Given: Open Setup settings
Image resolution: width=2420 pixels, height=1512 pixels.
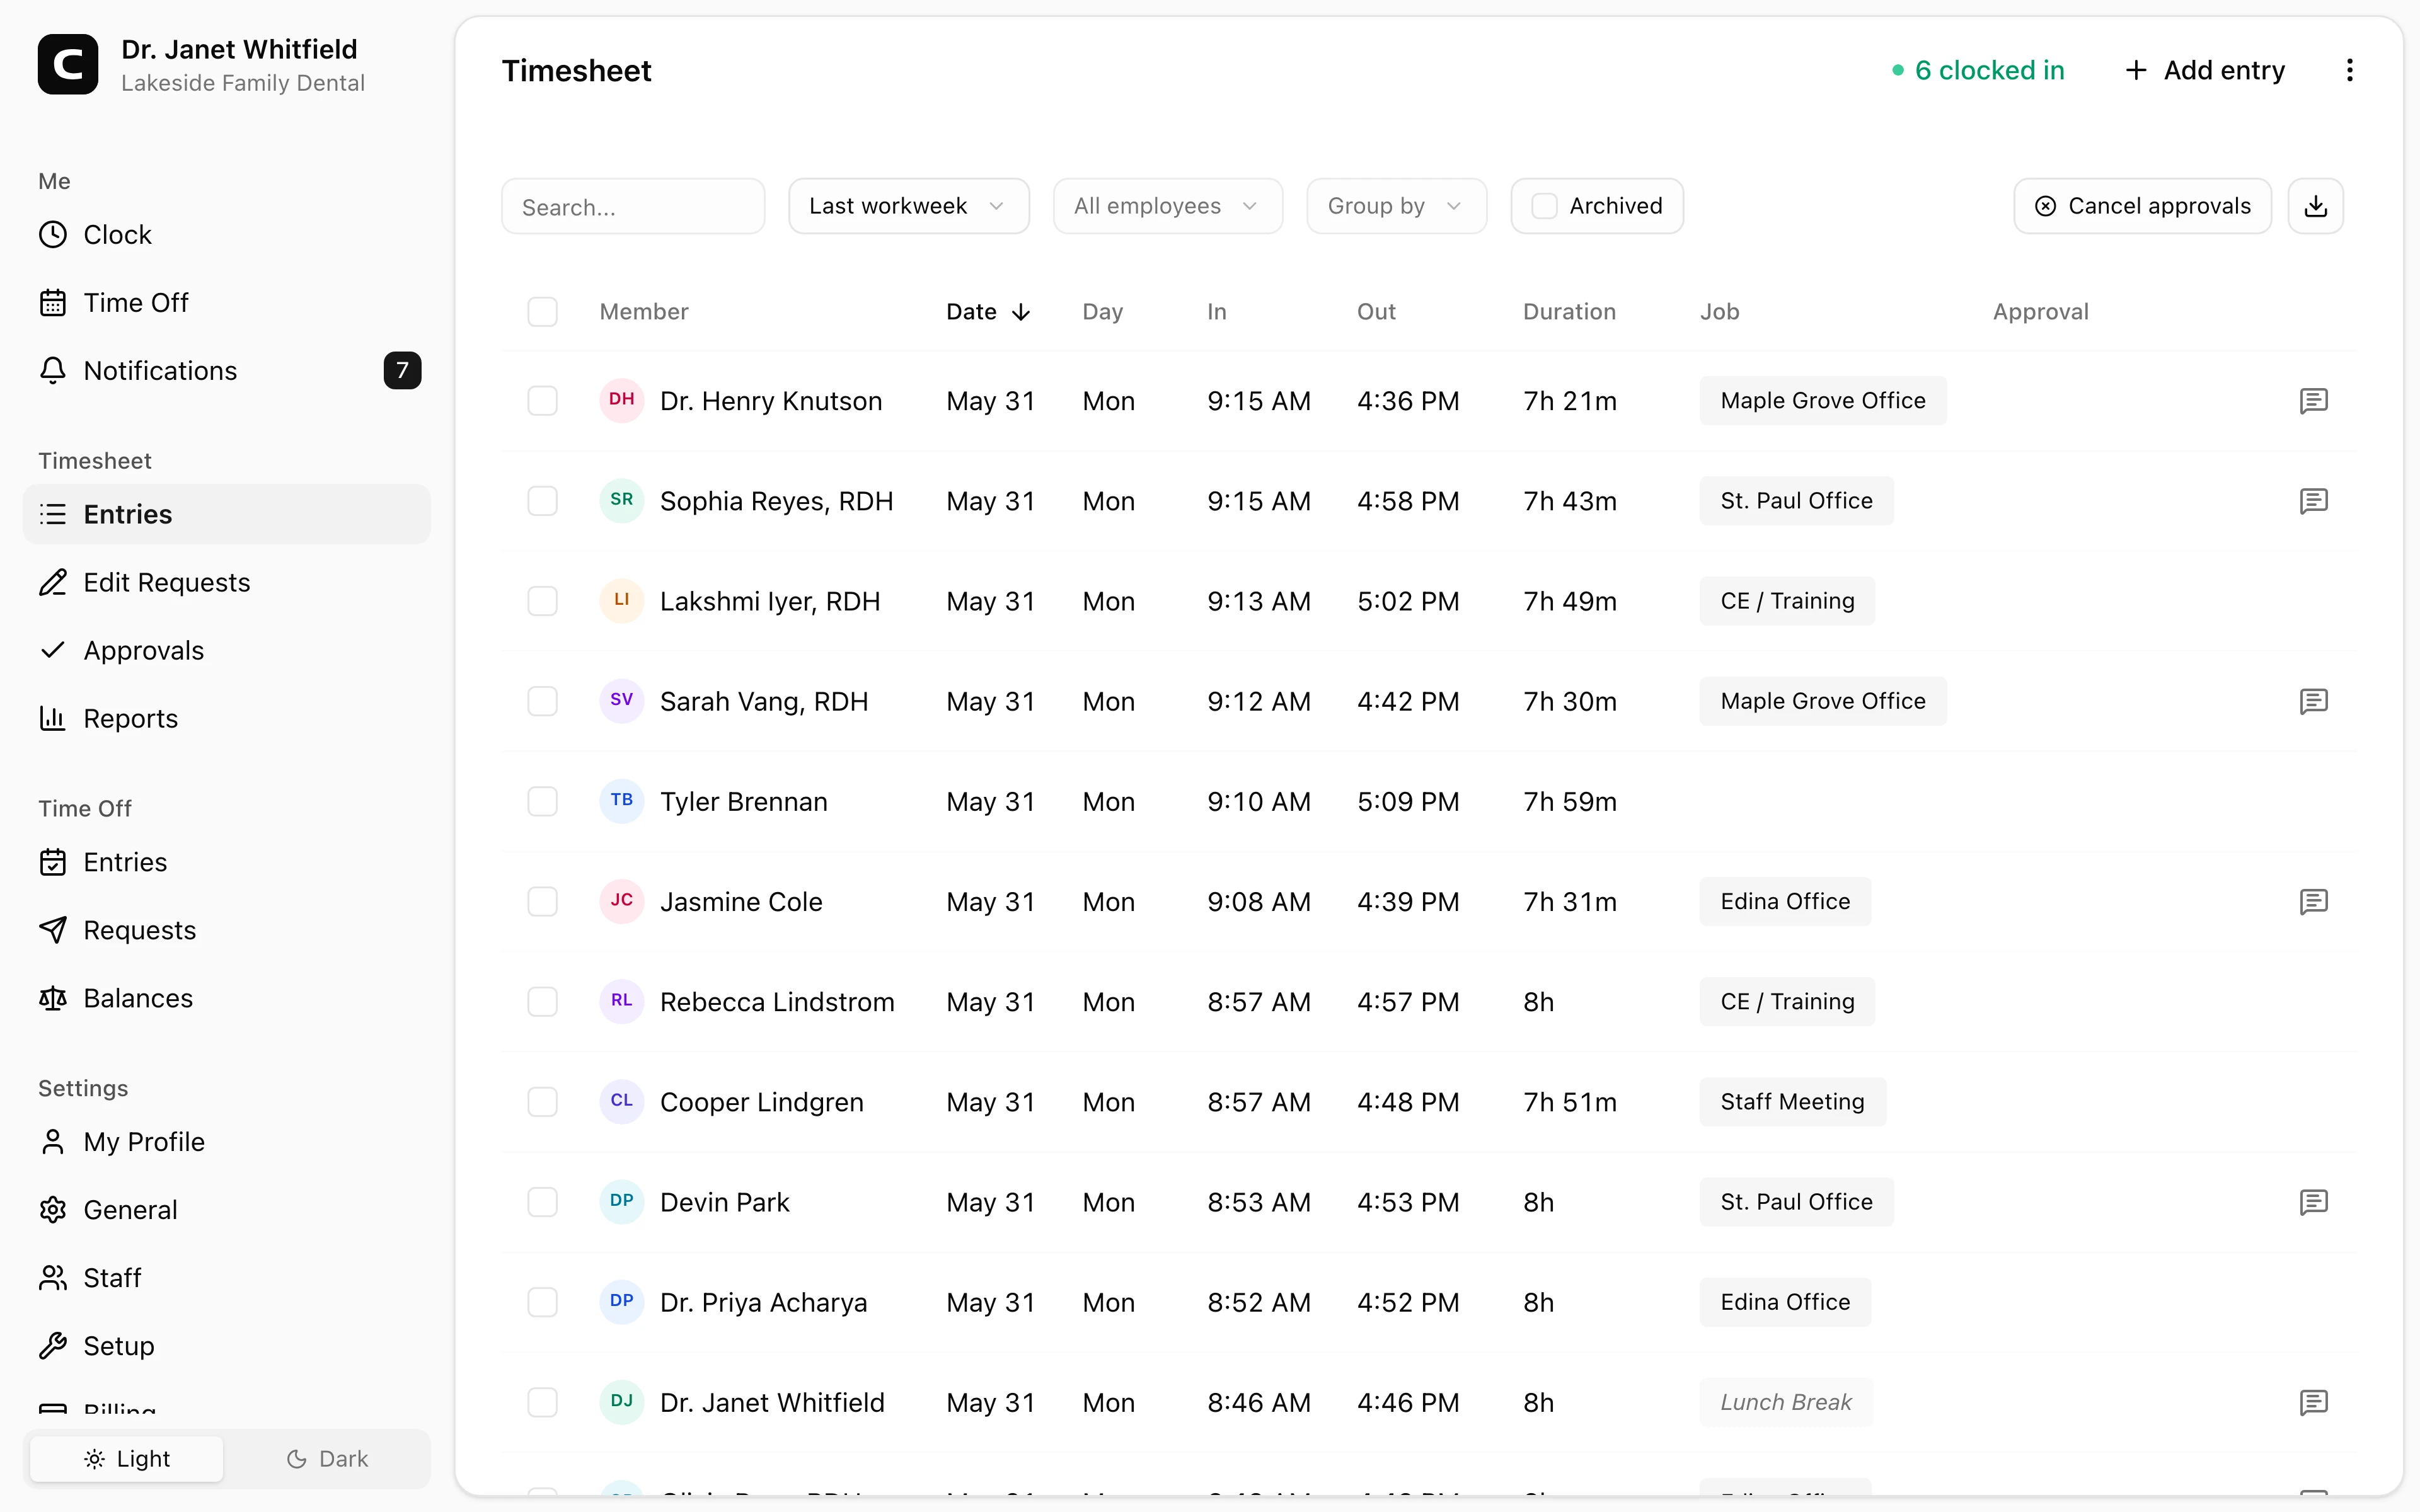Looking at the screenshot, I should click(x=226, y=1346).
